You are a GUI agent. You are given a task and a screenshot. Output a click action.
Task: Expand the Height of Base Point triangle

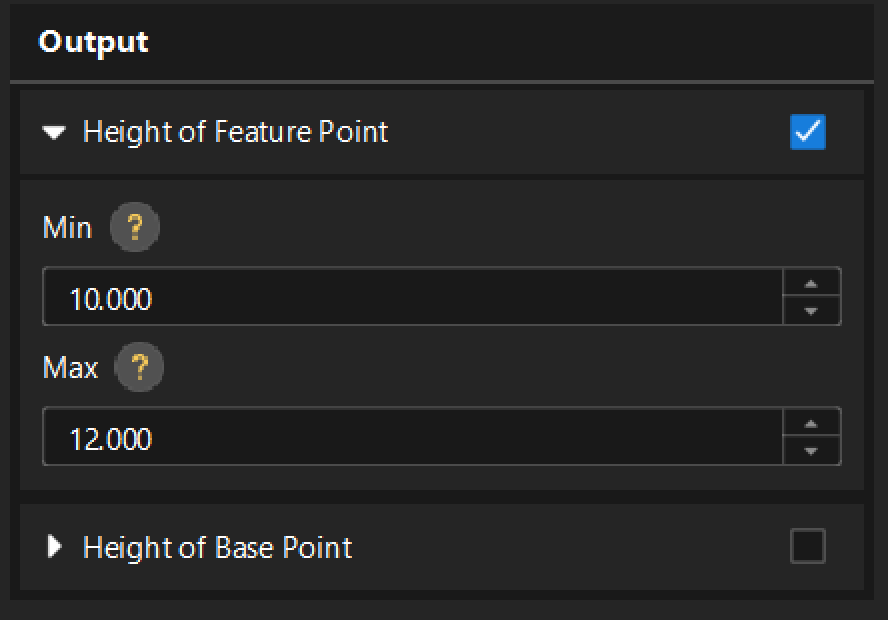(x=56, y=547)
